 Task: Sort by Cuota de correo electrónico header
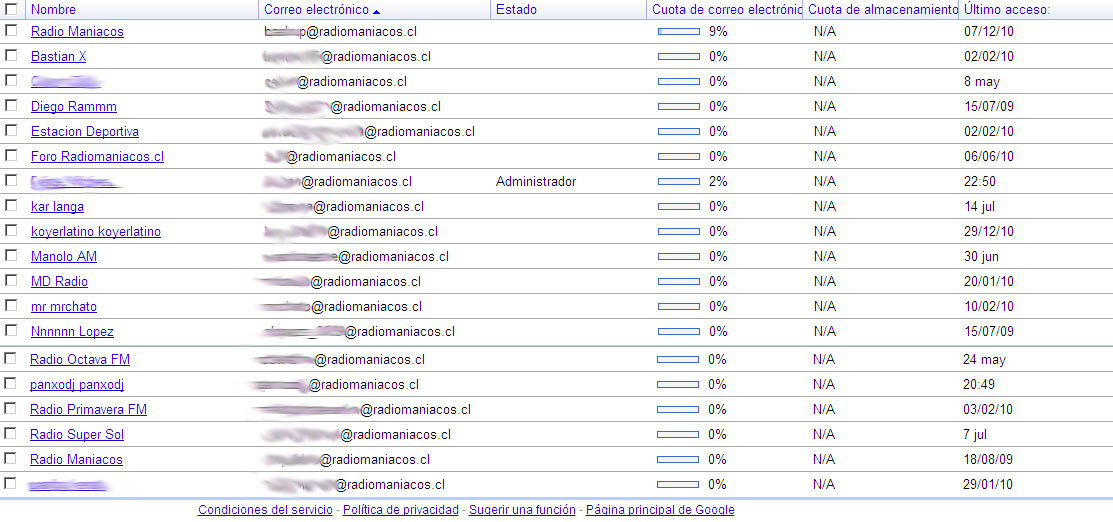pyautogui.click(x=727, y=10)
